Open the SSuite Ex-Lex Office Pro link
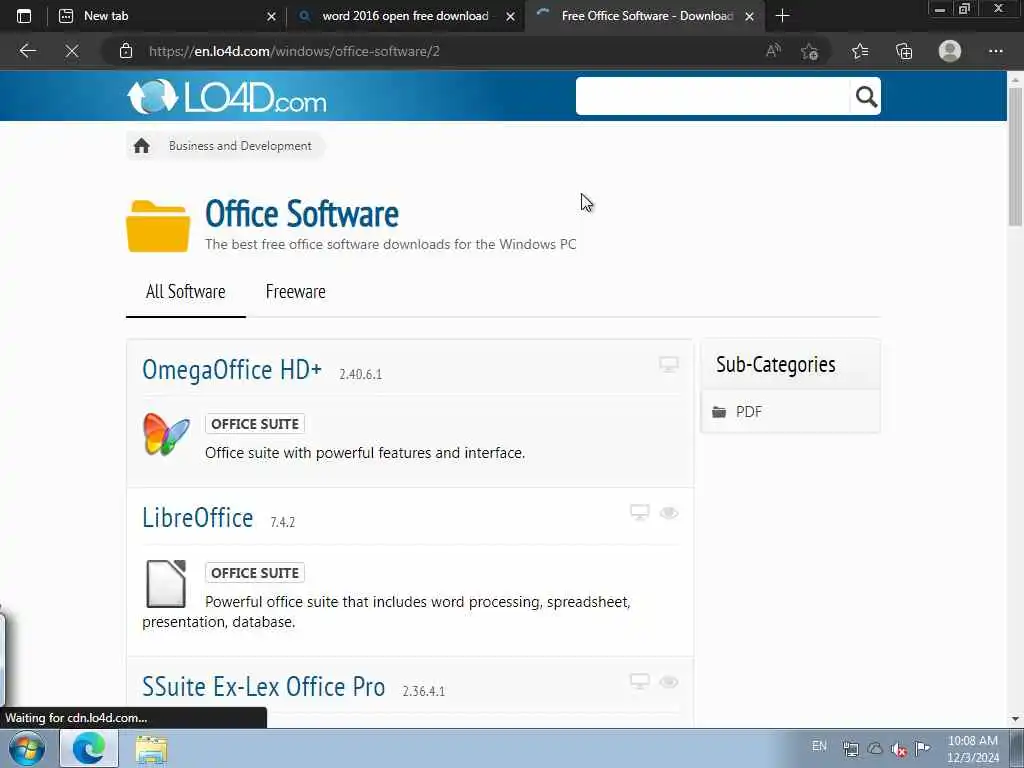This screenshot has width=1024, height=768. [x=263, y=686]
